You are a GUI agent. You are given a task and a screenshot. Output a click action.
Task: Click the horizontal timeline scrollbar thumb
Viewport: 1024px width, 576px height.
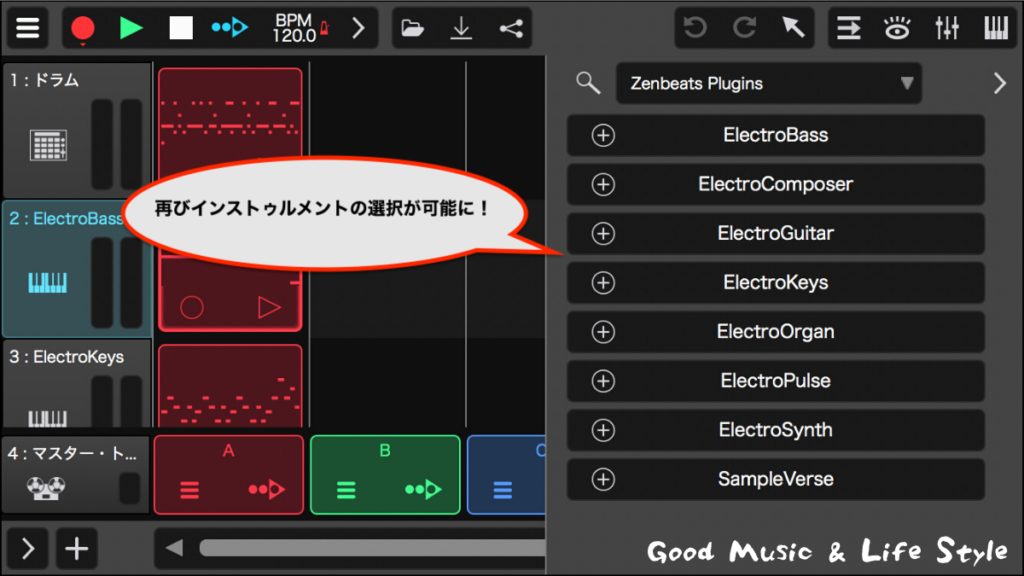(x=372, y=548)
